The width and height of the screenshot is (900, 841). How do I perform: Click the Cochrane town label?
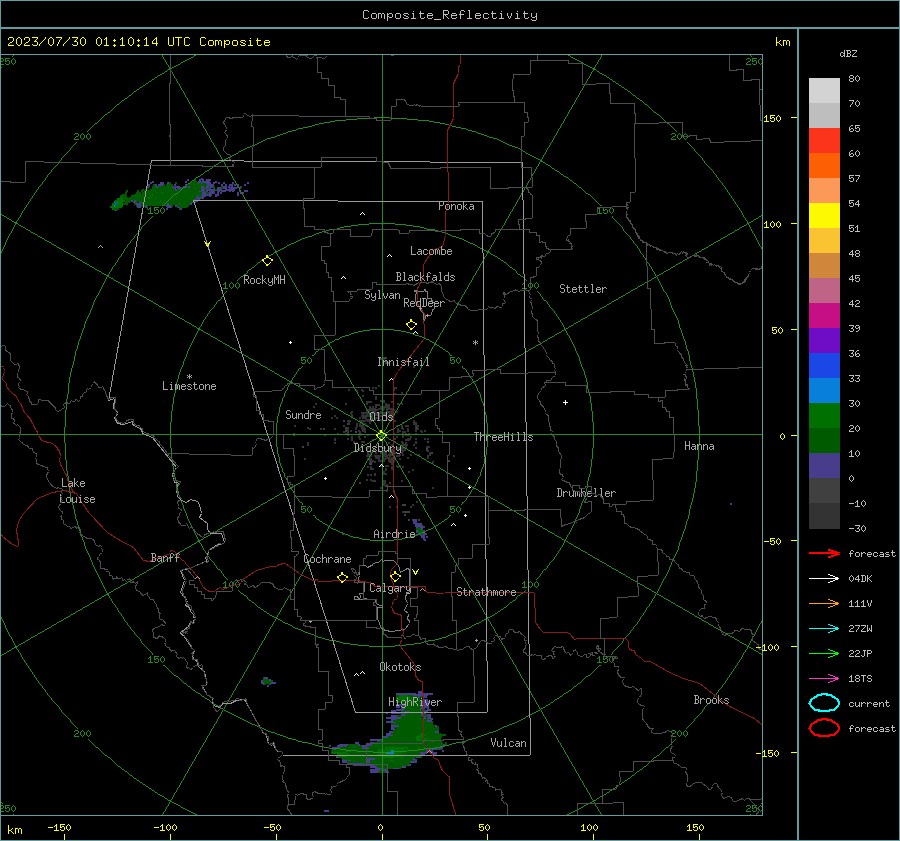tap(327, 559)
